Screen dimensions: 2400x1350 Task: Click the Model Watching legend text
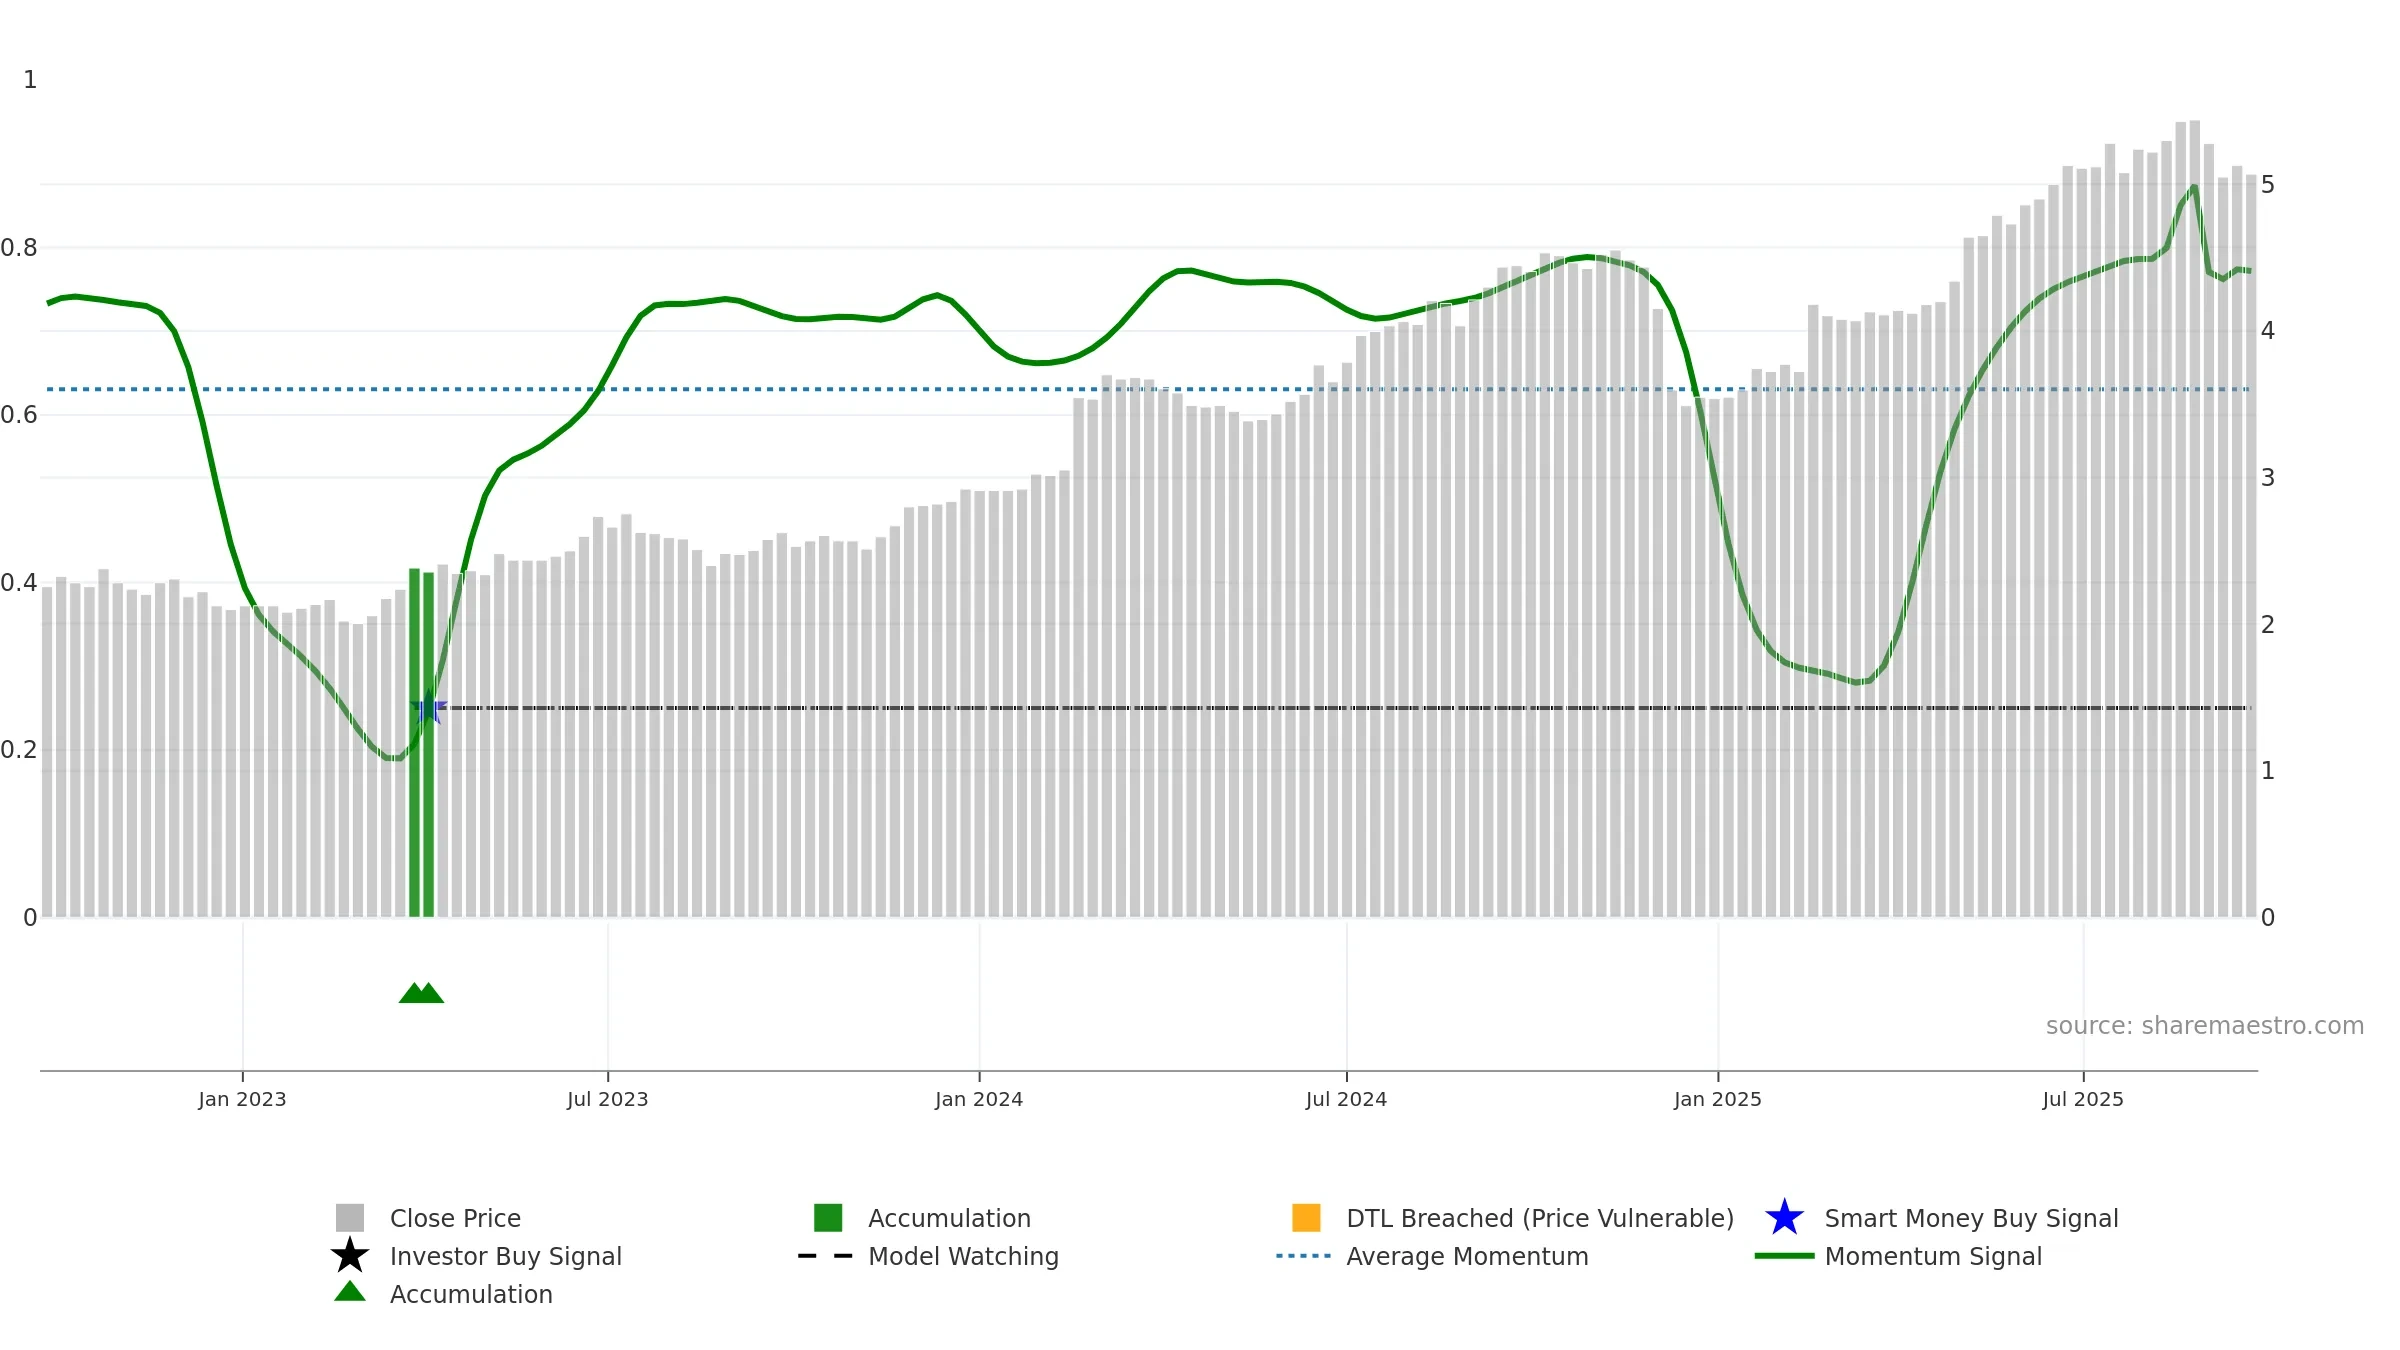click(963, 1256)
